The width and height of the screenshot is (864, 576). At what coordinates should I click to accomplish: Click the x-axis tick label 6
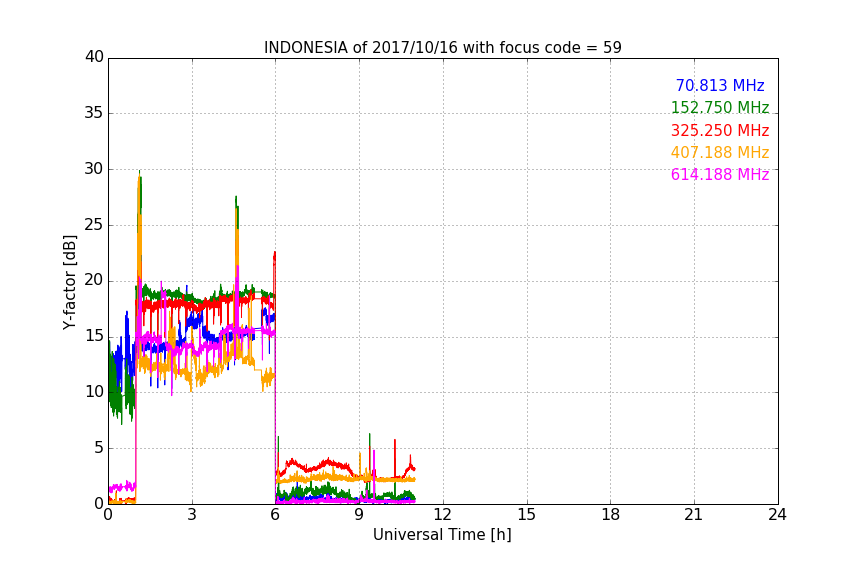(x=276, y=515)
